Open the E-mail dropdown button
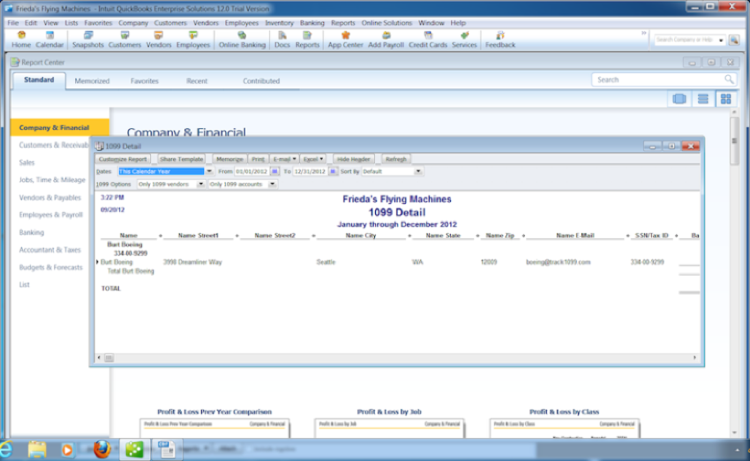This screenshot has width=750, height=461. click(284, 159)
